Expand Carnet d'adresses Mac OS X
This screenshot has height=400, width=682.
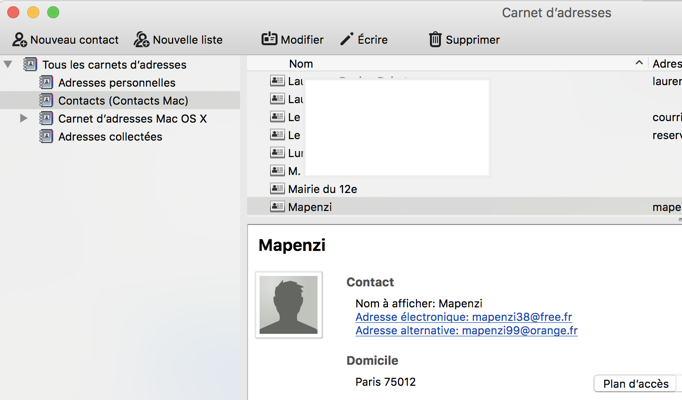click(24, 119)
